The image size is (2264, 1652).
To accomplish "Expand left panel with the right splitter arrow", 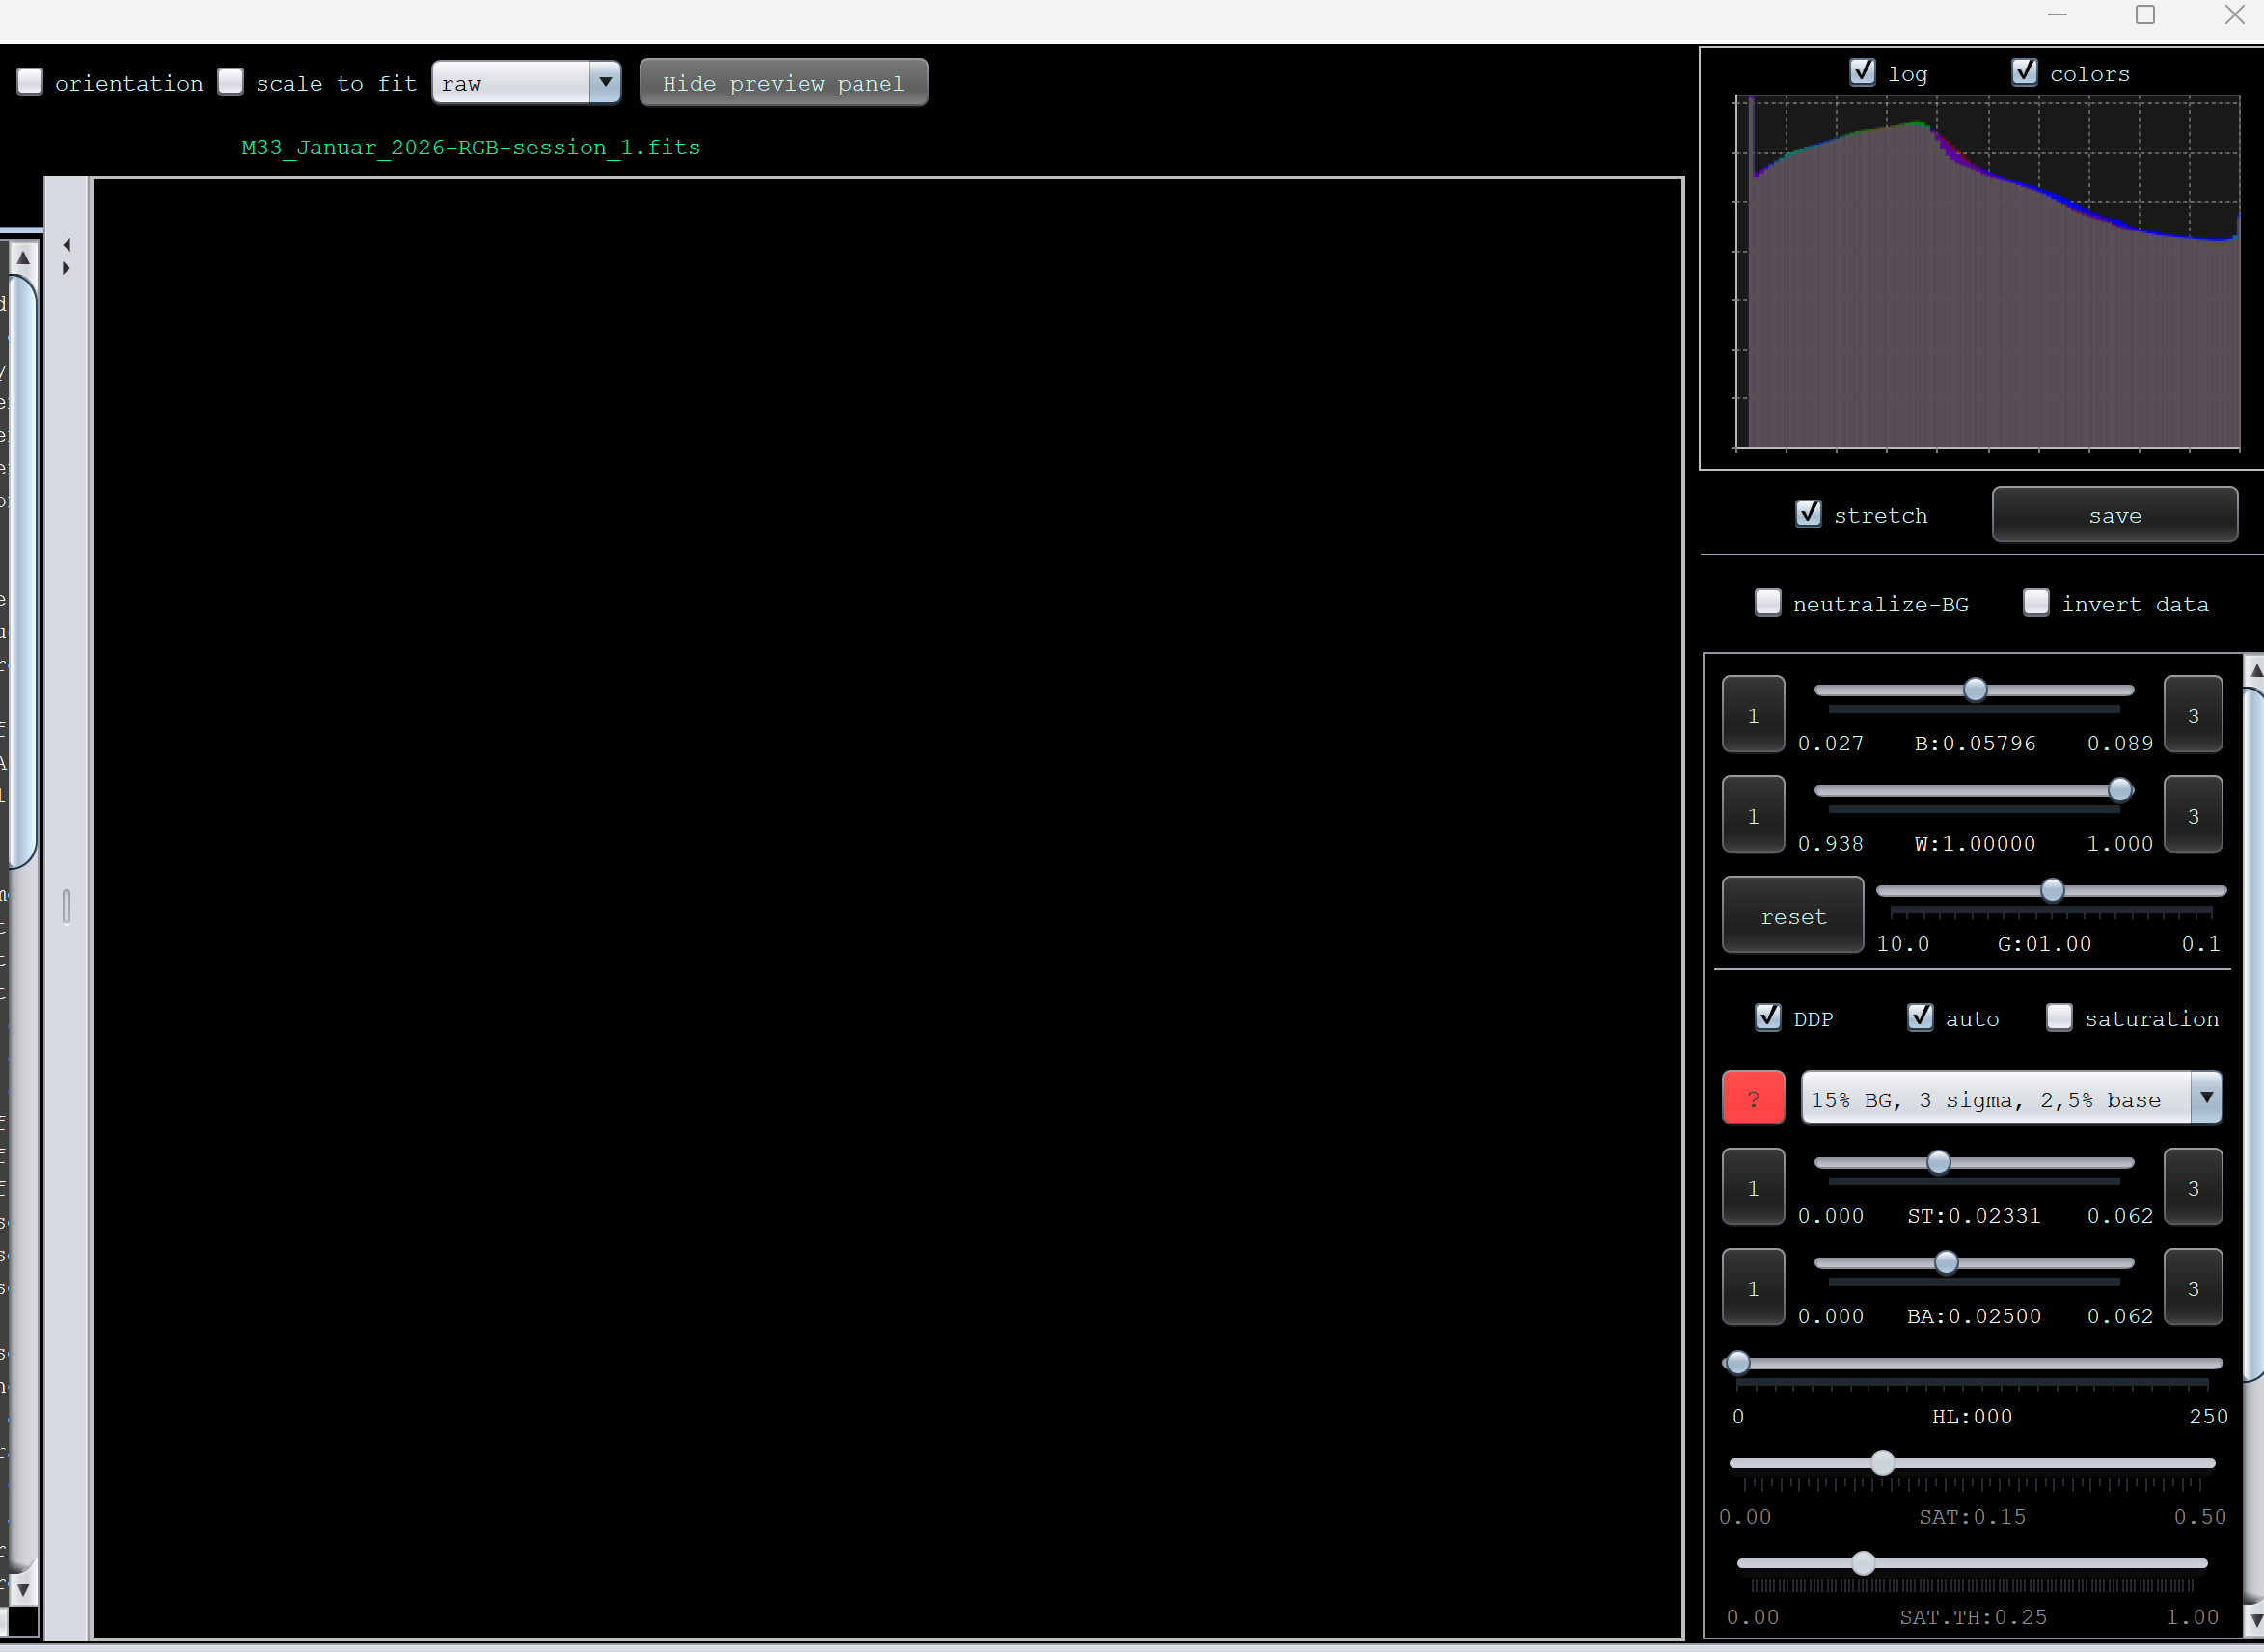I will click(x=66, y=268).
